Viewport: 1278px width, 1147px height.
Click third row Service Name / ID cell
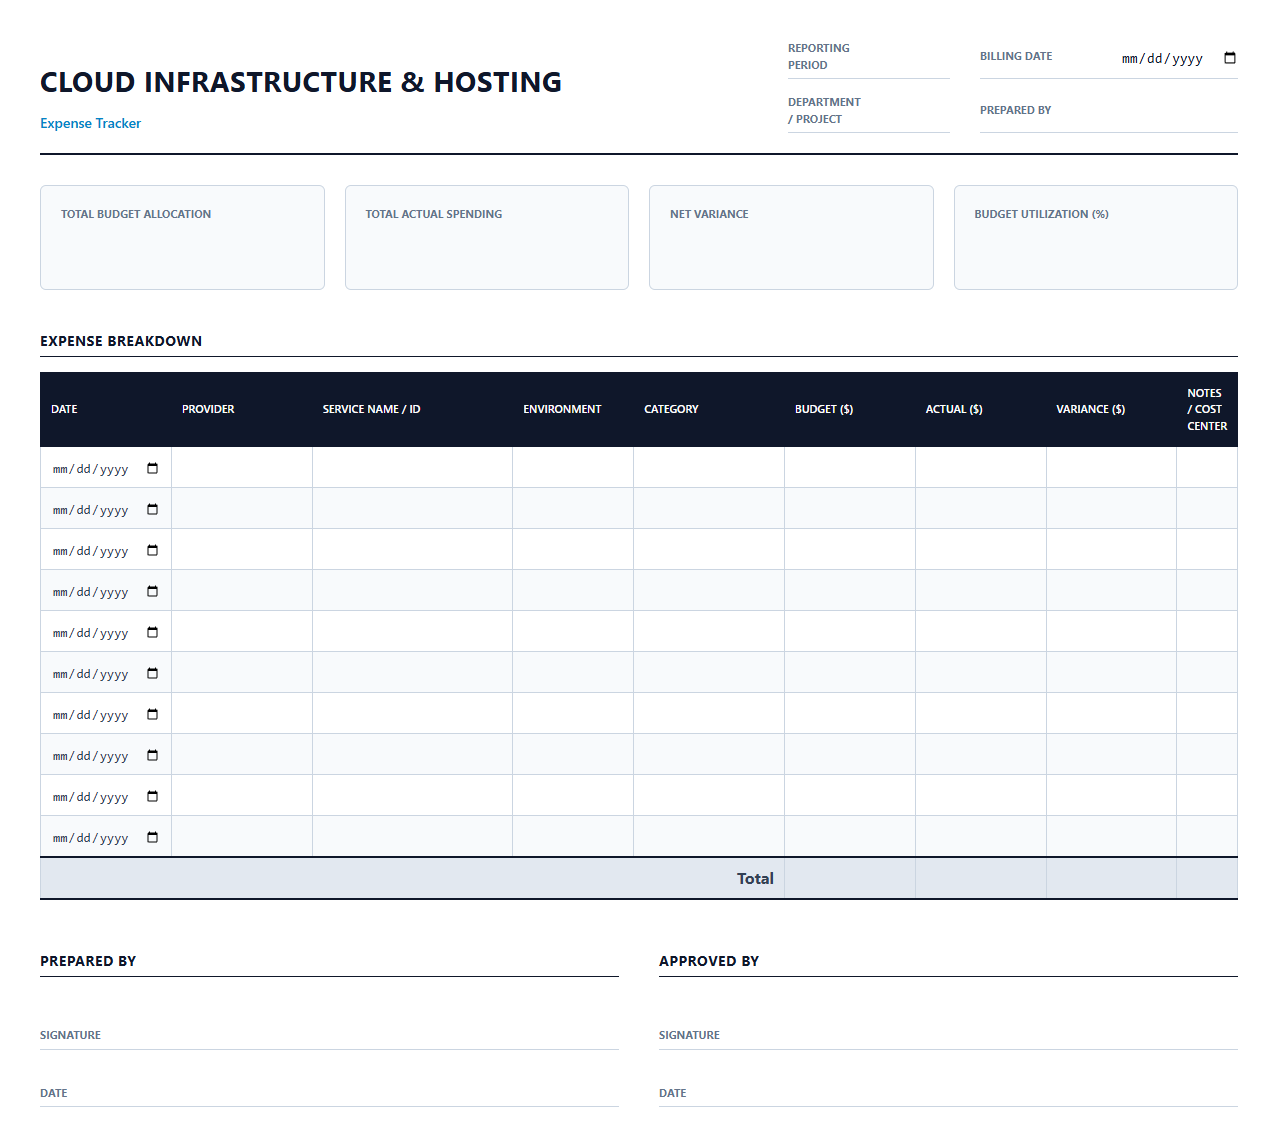coord(413,550)
